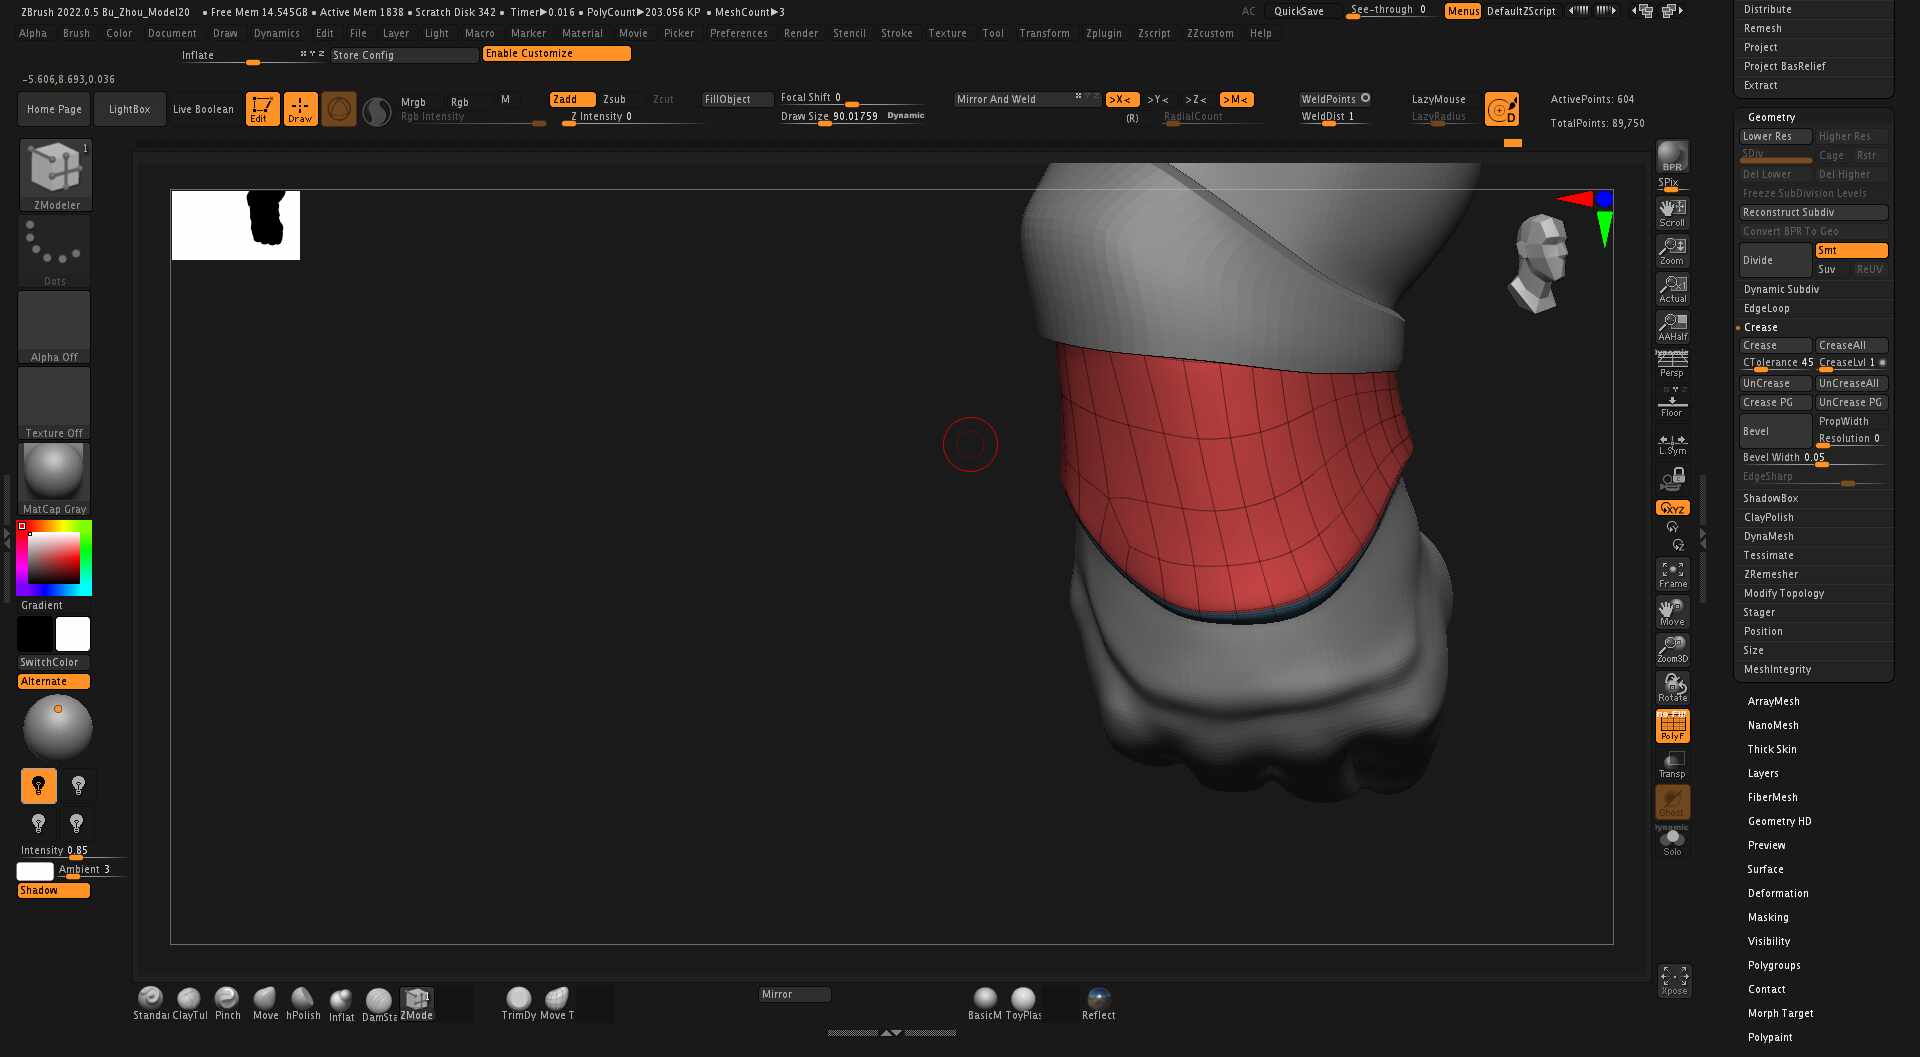Click the Move view icon
1920x1057 pixels.
click(x=1672, y=611)
